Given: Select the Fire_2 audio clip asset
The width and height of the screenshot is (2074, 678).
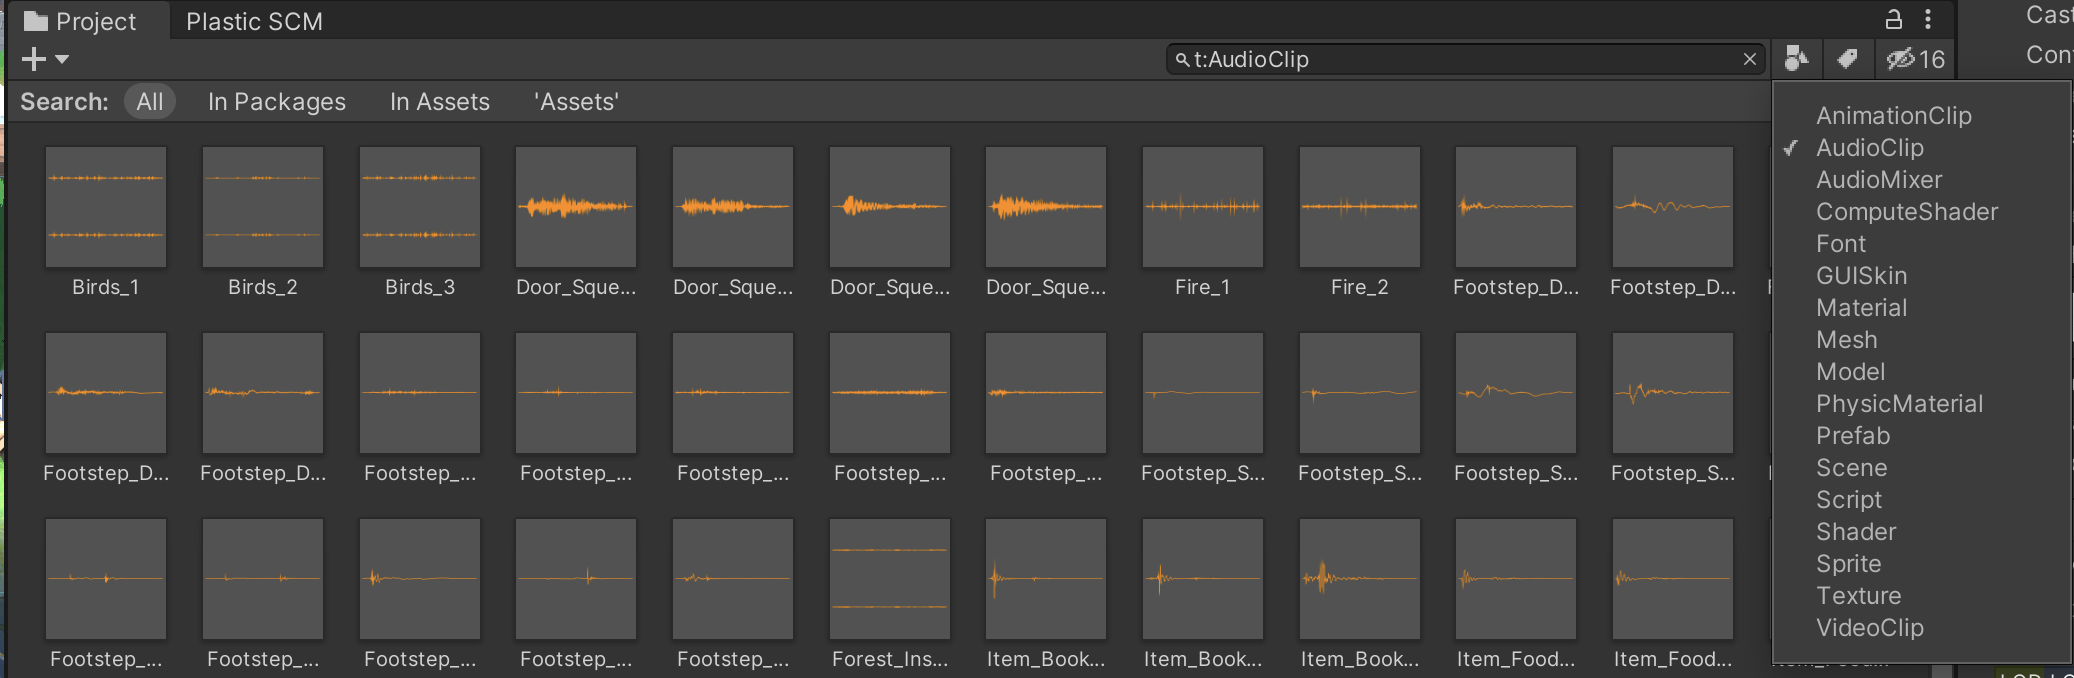Looking at the screenshot, I should click(x=1359, y=207).
